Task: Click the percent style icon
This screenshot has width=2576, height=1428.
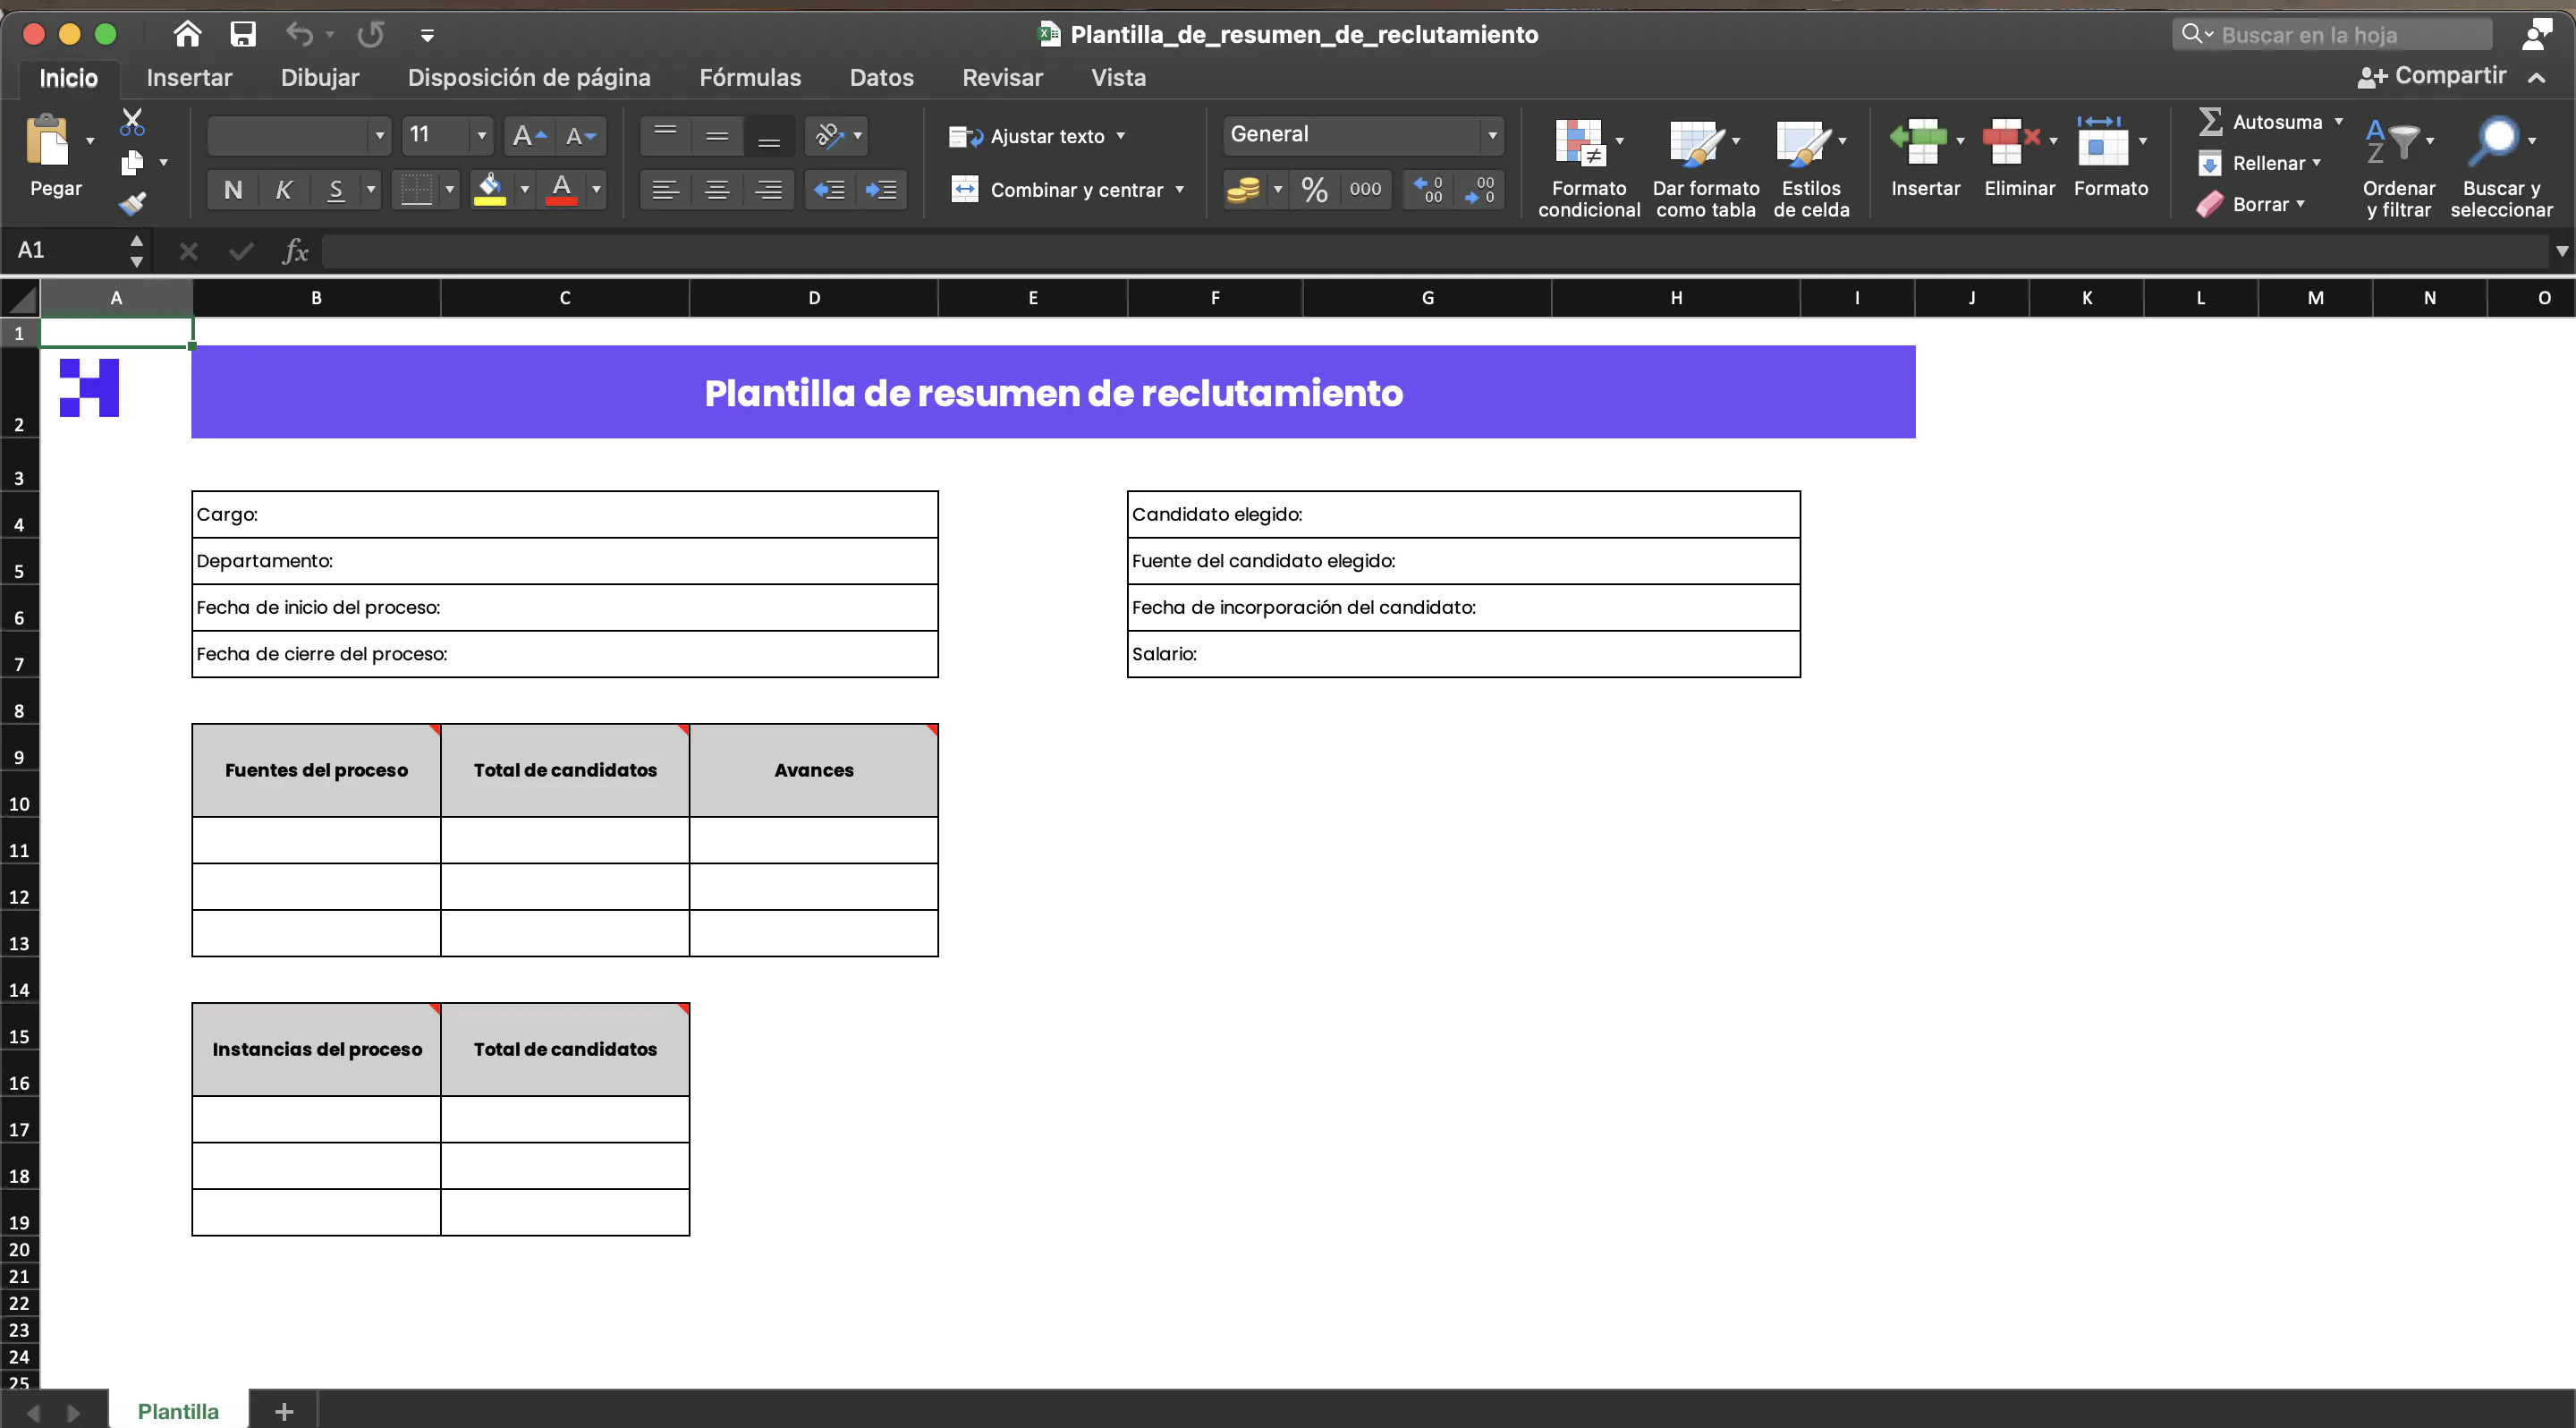Action: coord(1314,190)
